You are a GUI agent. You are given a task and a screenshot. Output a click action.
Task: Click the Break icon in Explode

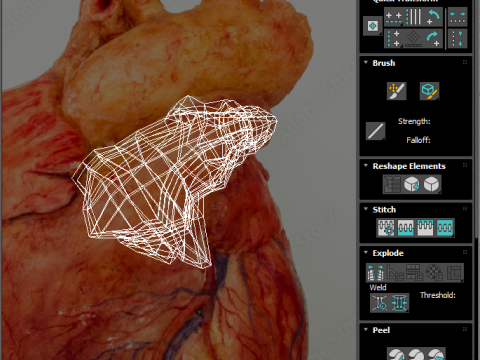(376, 273)
